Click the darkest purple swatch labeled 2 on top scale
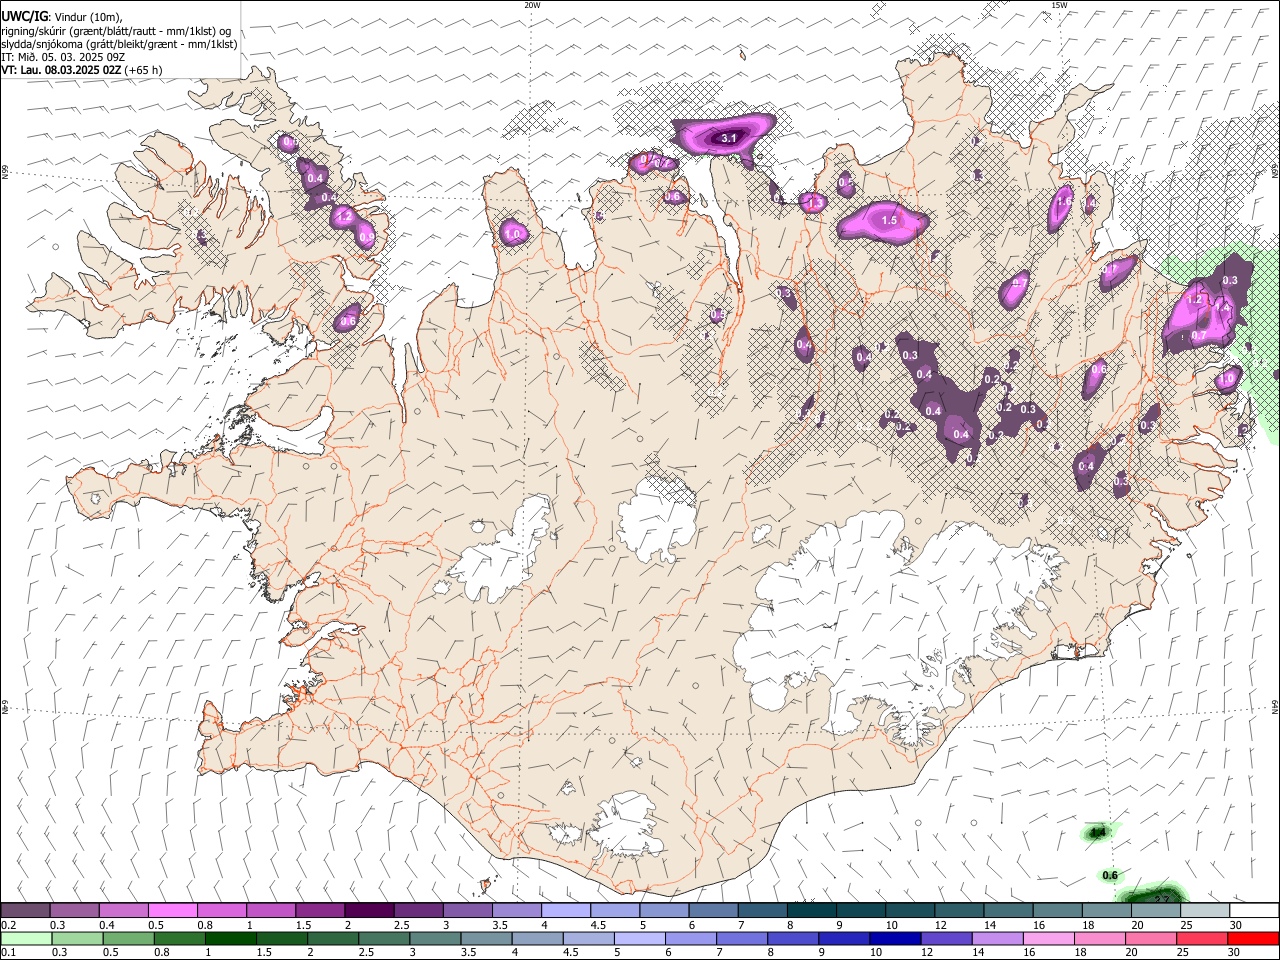The image size is (1280, 960). [x=368, y=911]
